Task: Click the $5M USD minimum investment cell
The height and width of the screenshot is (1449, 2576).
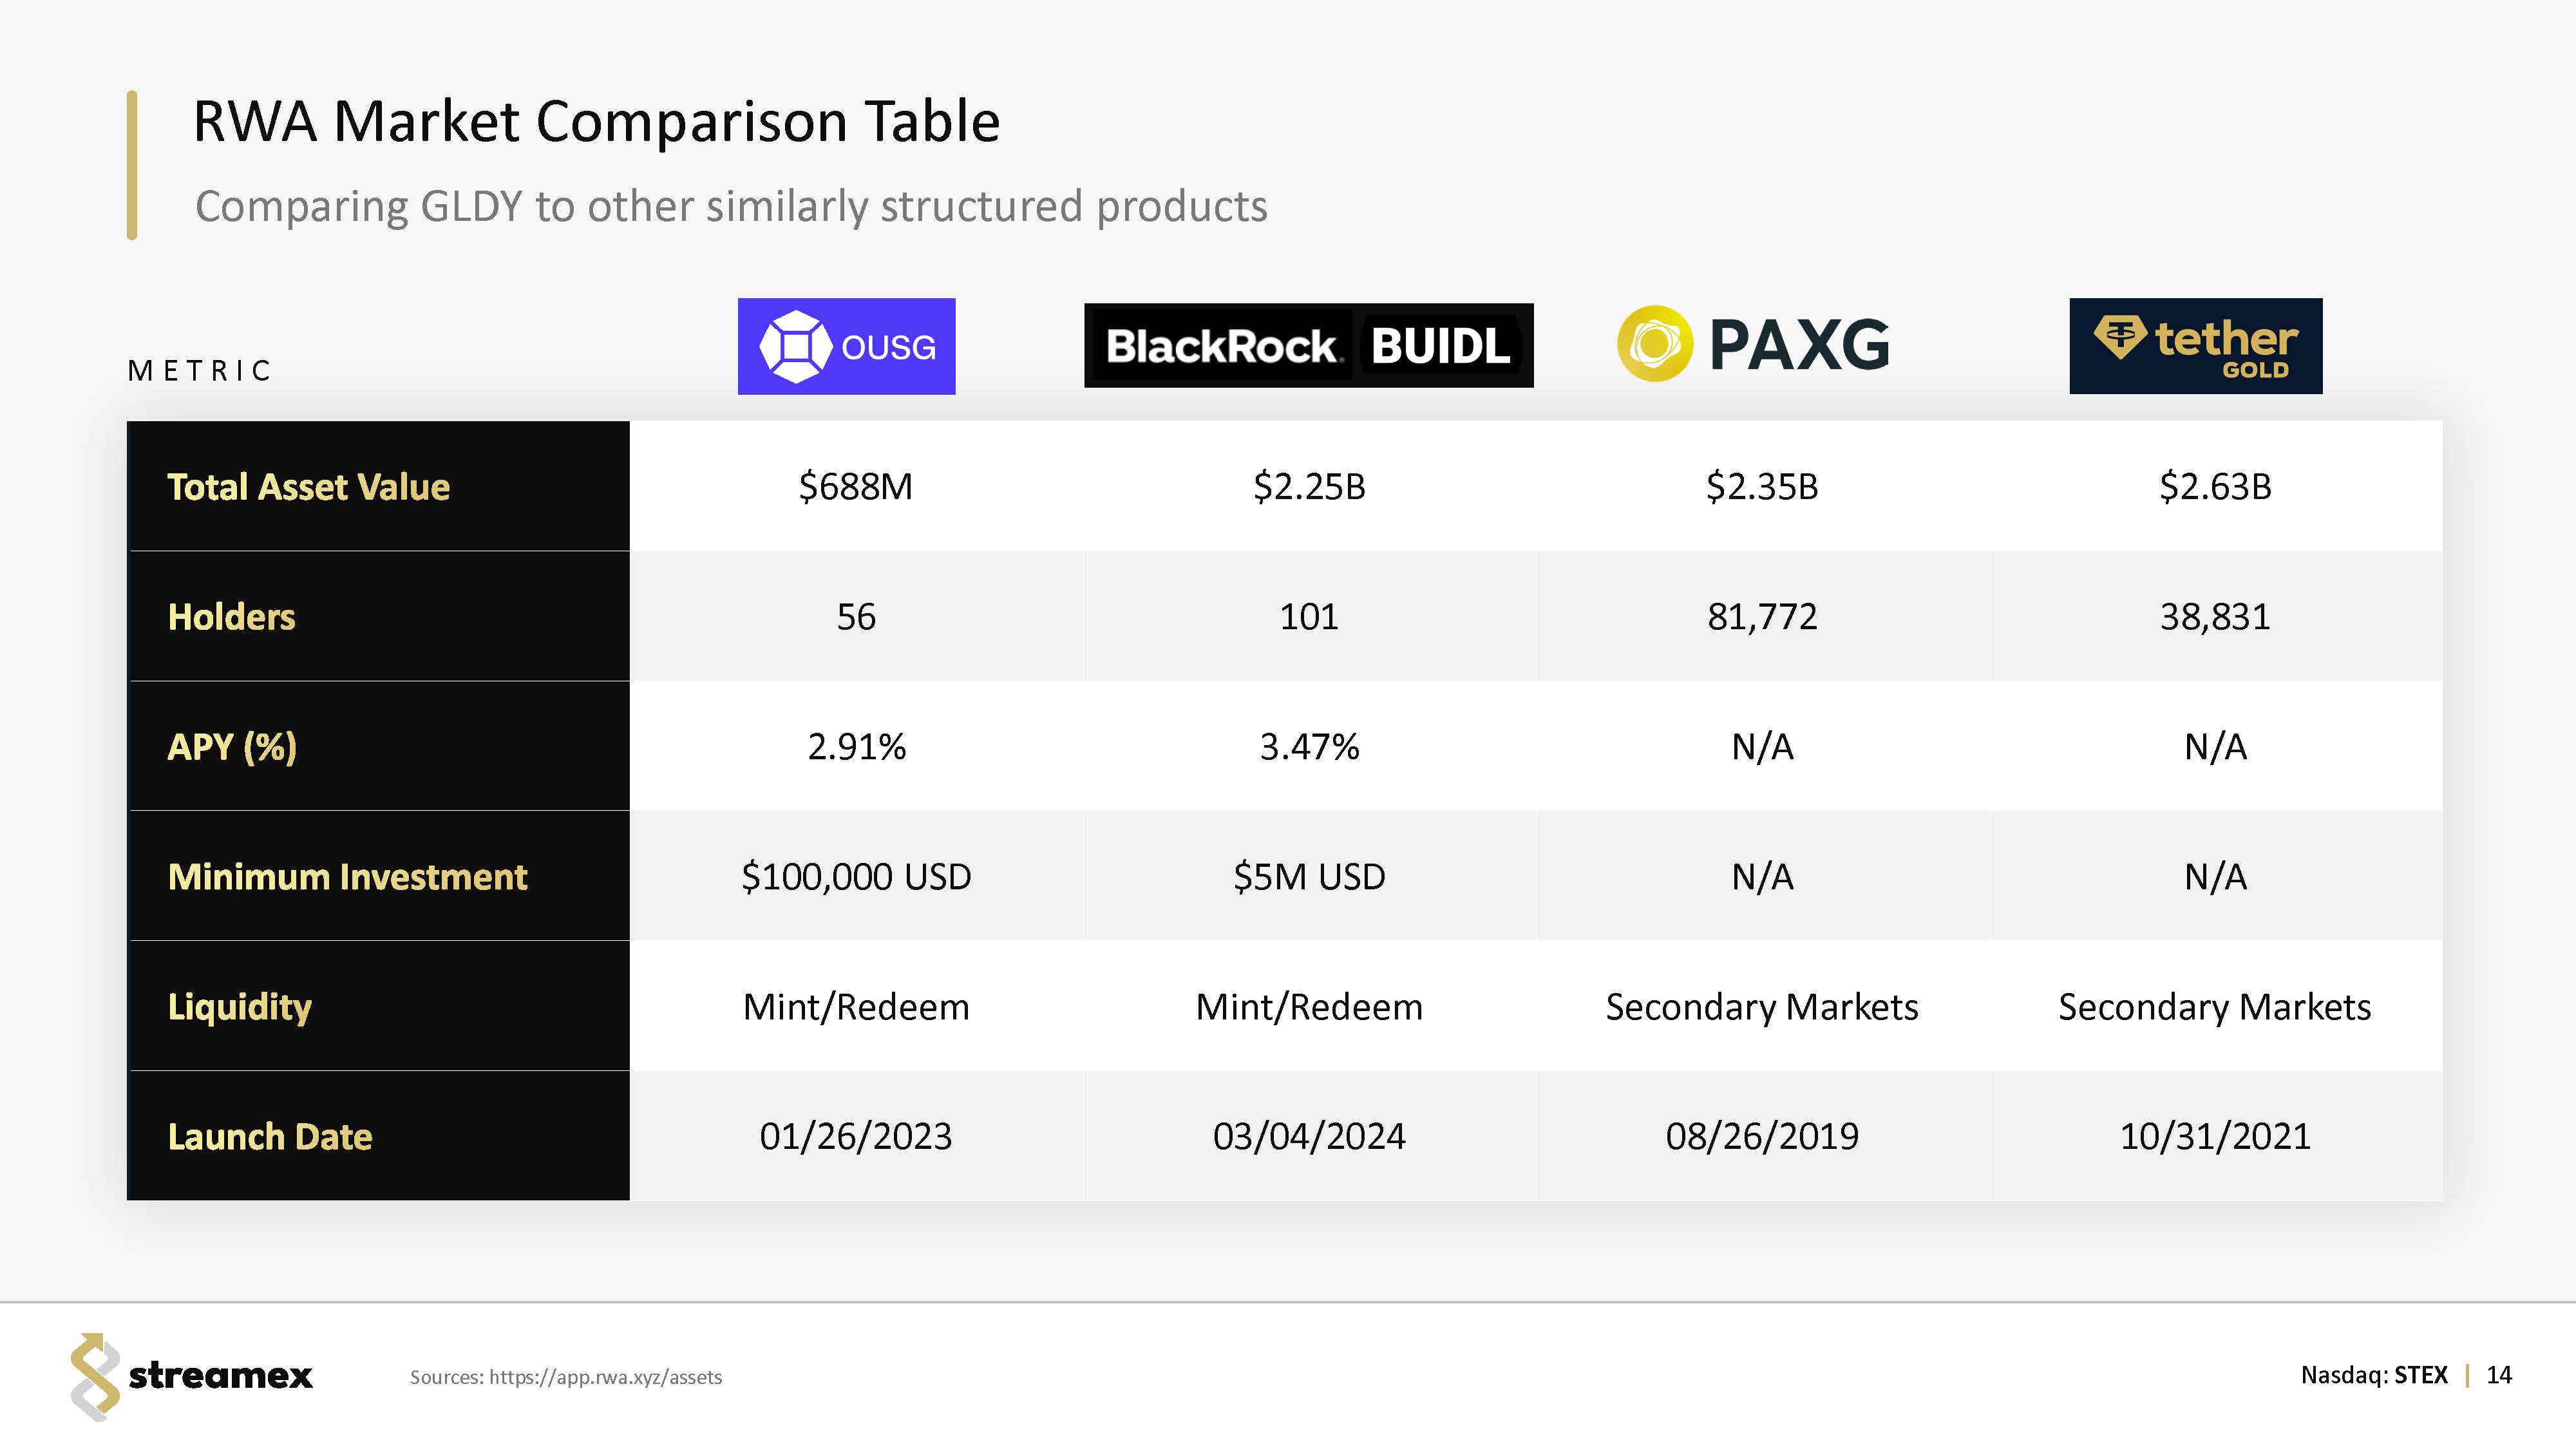Action: pyautogui.click(x=1309, y=877)
